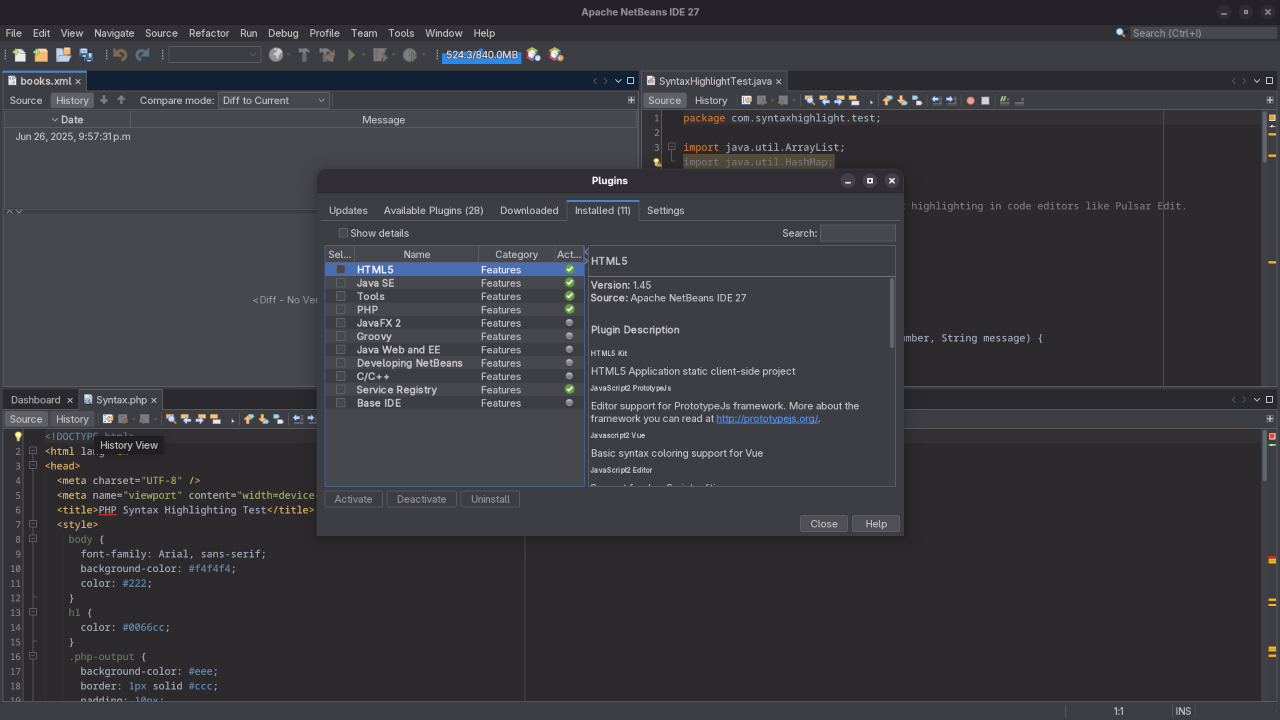Screen dimensions: 1280x720
Task: Click the Build Project hammer icon
Action: [x=305, y=55]
